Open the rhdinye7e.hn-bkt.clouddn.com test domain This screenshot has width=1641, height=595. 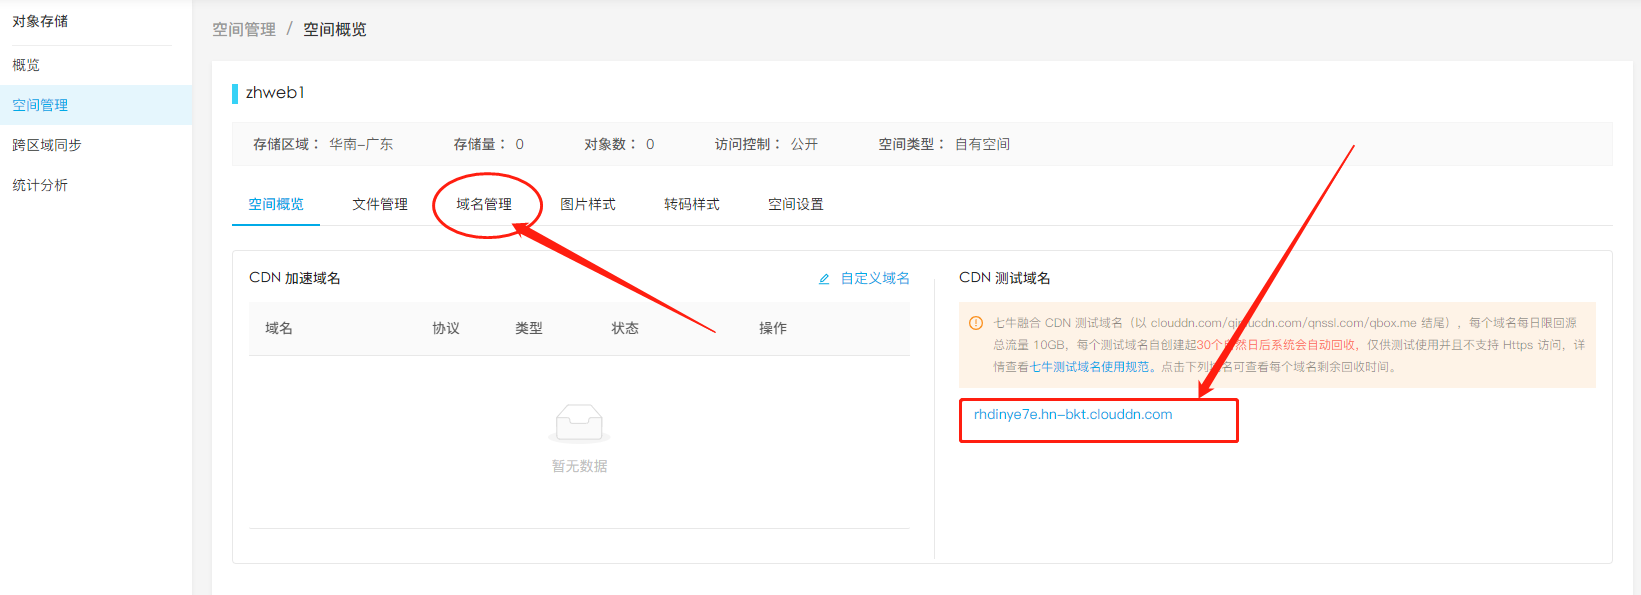[x=1073, y=415]
